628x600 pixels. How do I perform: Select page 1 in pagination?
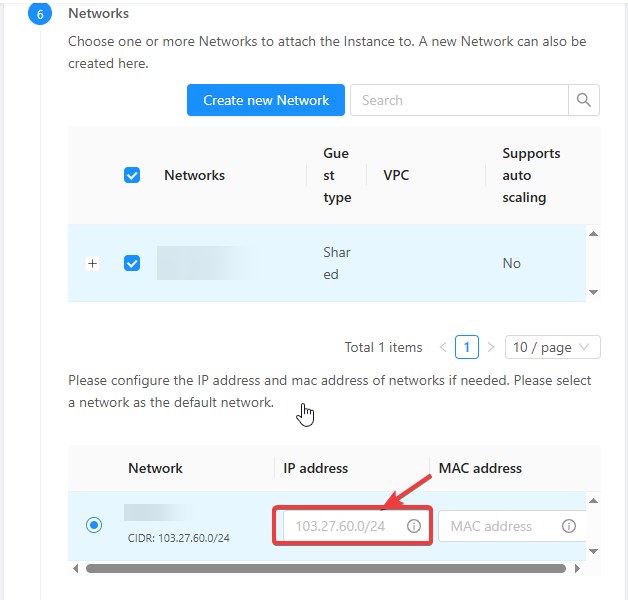point(467,347)
